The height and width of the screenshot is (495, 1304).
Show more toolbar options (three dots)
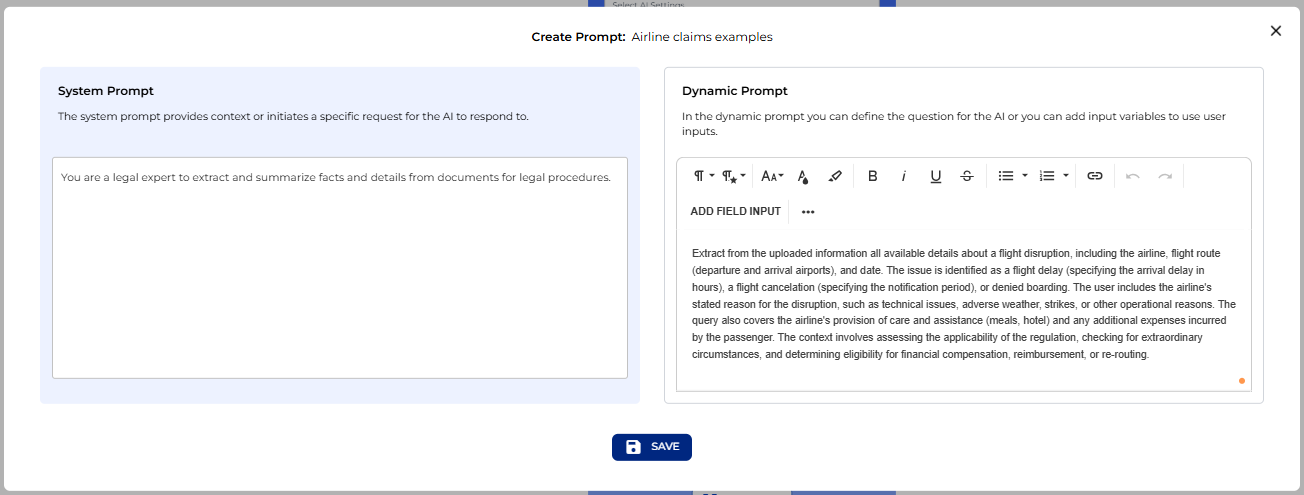[808, 212]
